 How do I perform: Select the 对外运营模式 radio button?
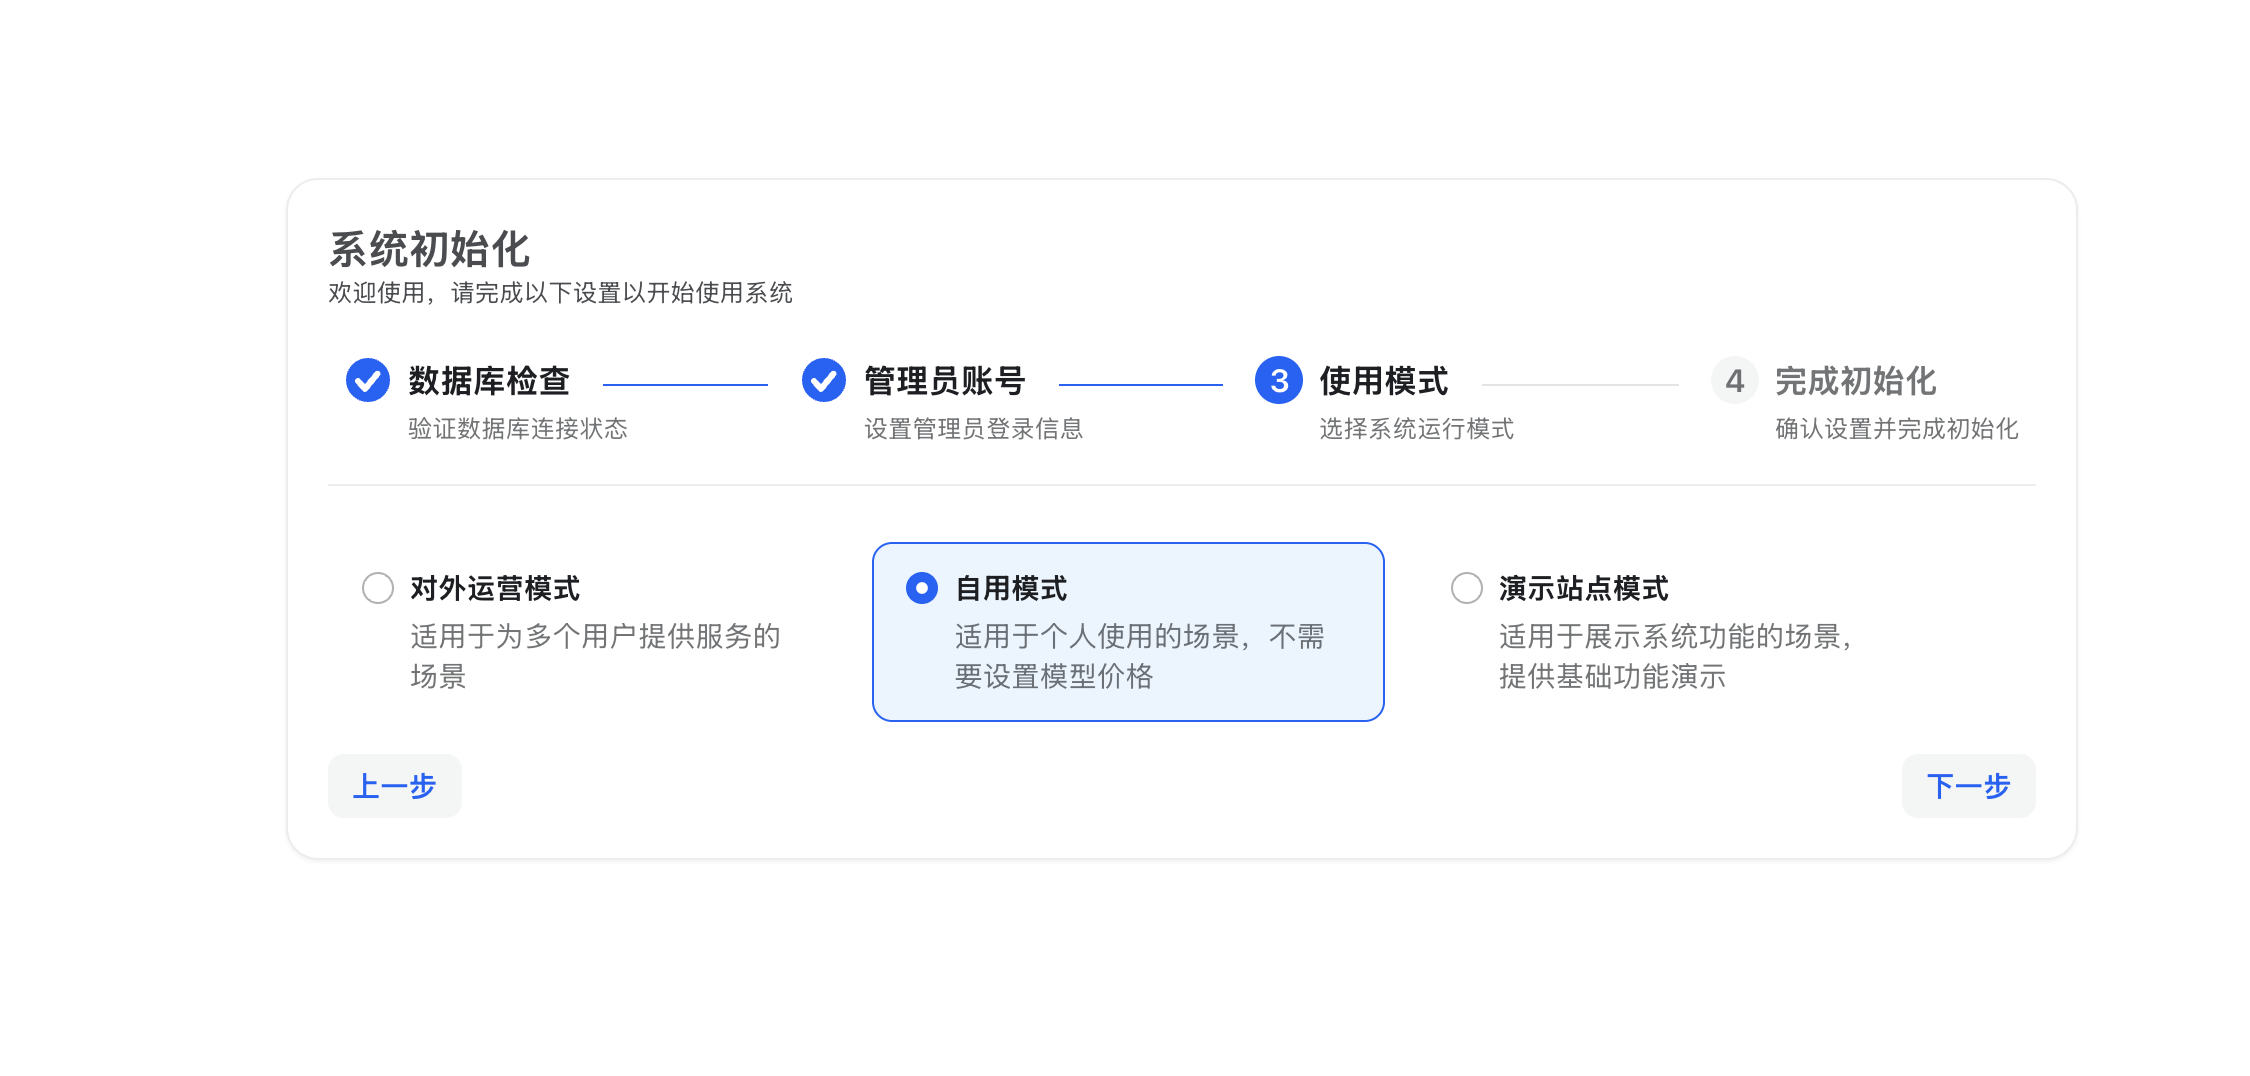378,588
